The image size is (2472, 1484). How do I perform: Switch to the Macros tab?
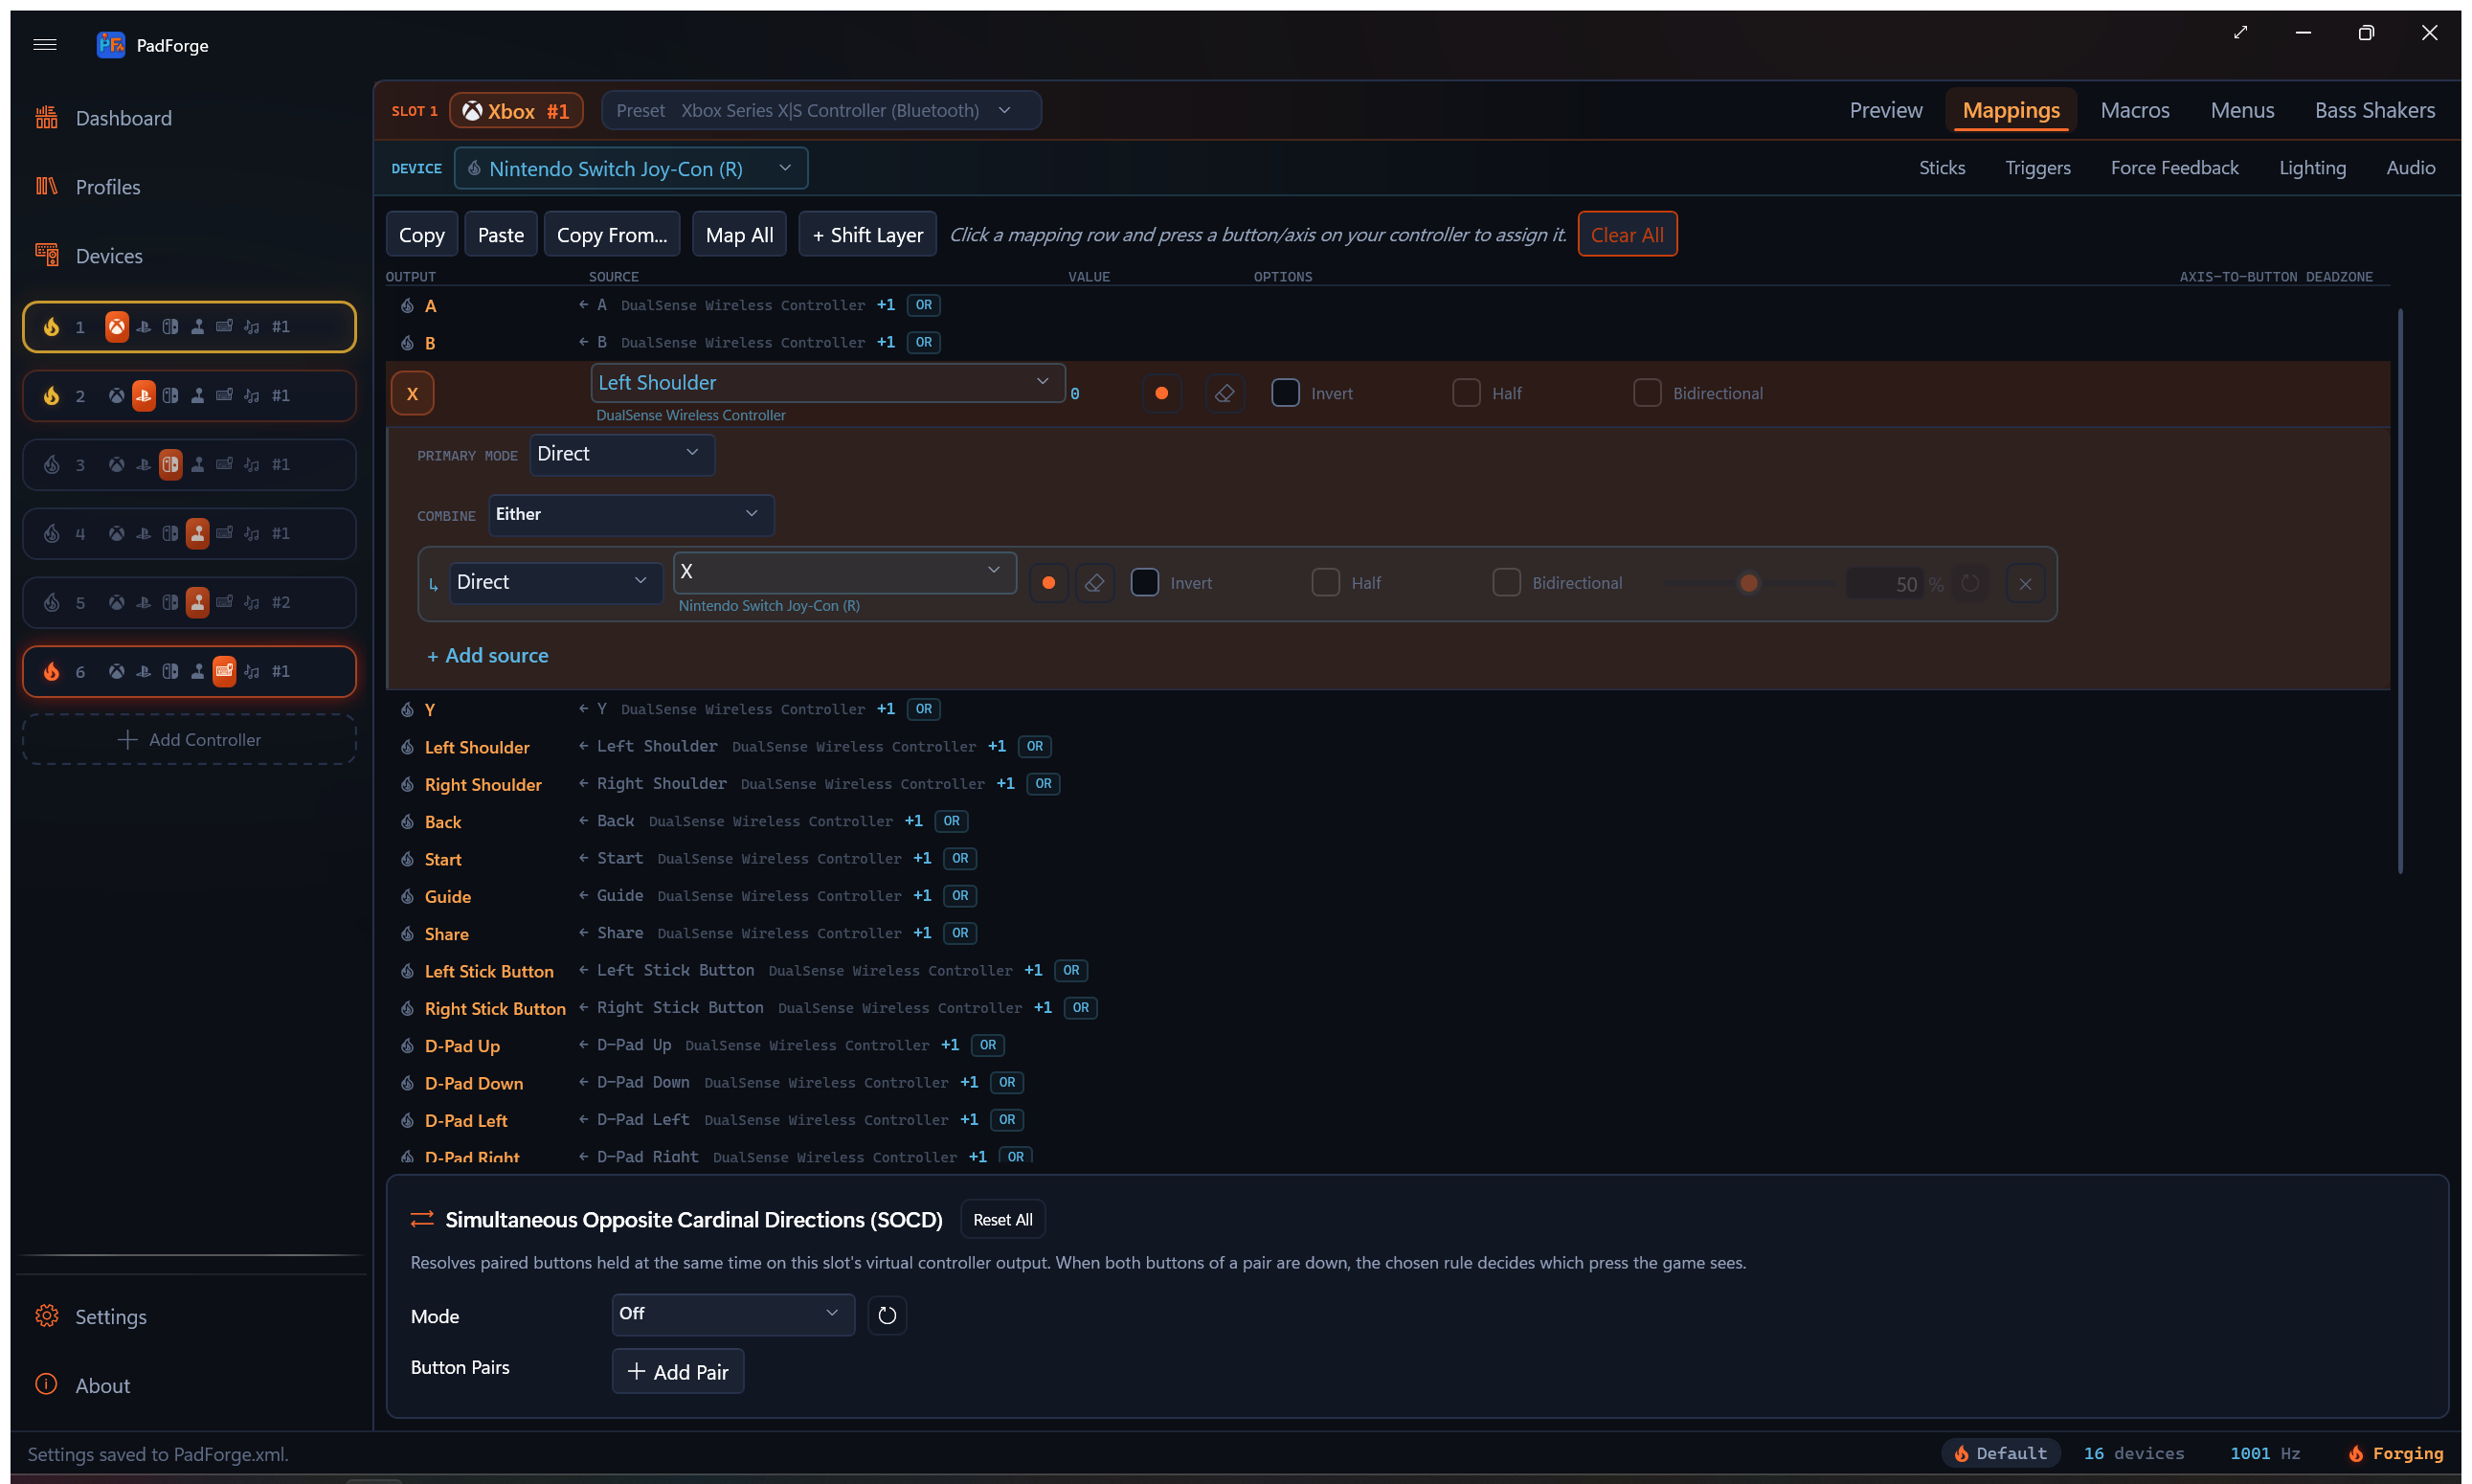coord(2135,111)
